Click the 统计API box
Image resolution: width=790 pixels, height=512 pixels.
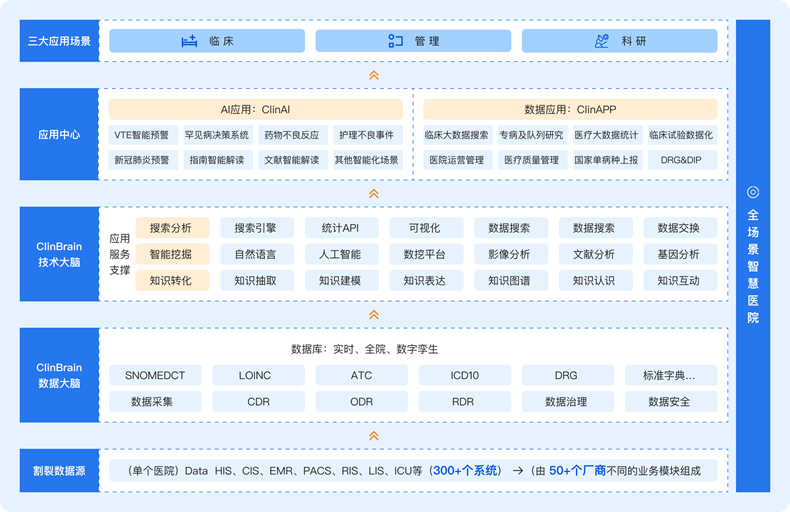click(342, 228)
